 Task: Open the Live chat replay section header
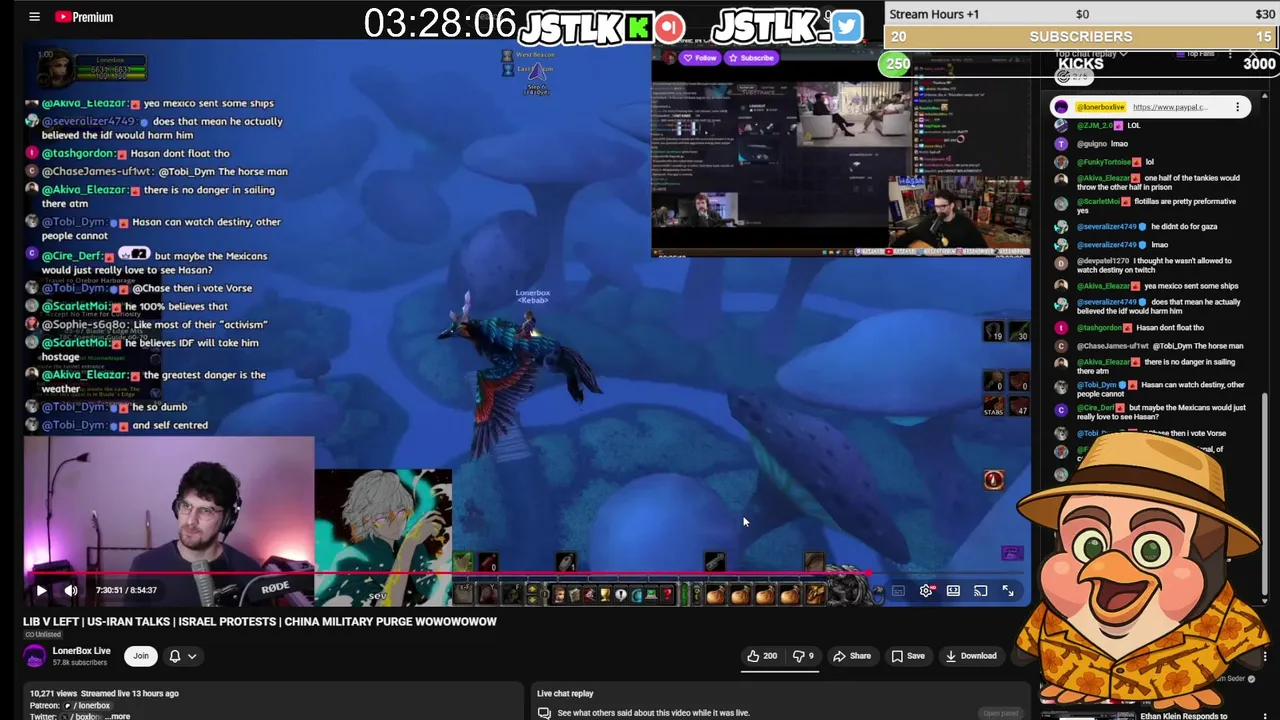click(565, 693)
